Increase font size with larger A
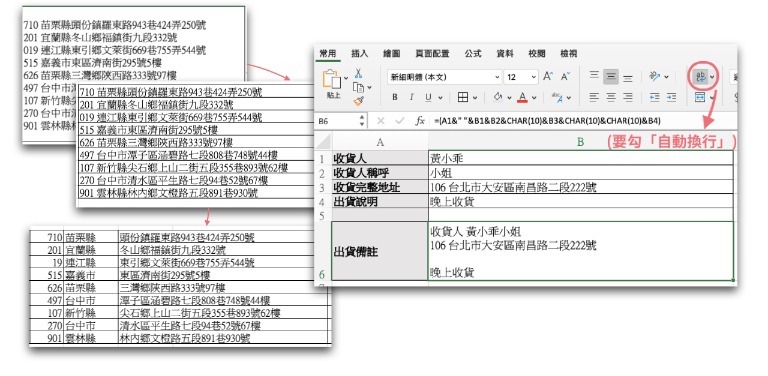This screenshot has width=768, height=376. (x=548, y=77)
